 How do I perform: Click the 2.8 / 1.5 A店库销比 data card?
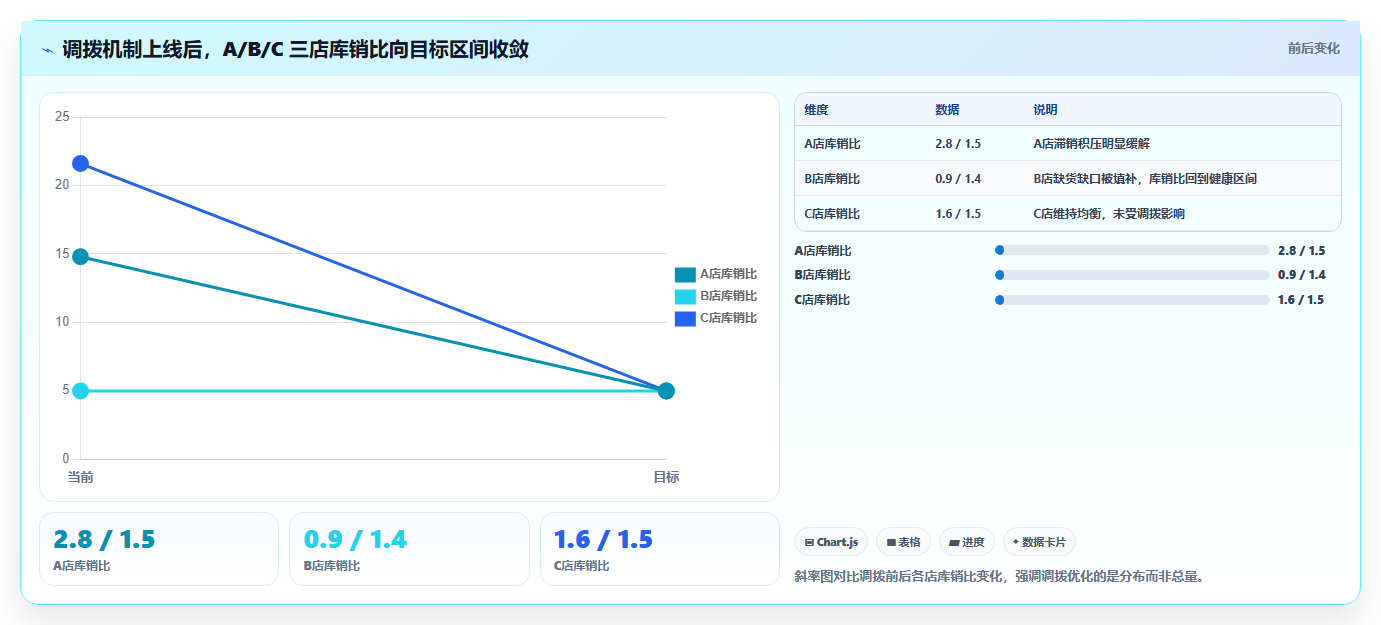click(159, 549)
